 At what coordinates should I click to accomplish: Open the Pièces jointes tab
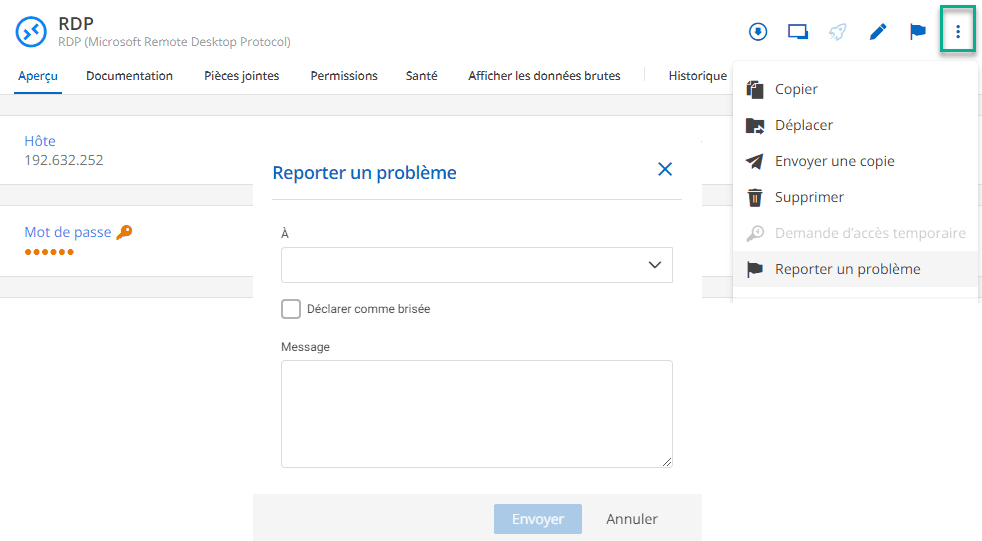pos(241,76)
